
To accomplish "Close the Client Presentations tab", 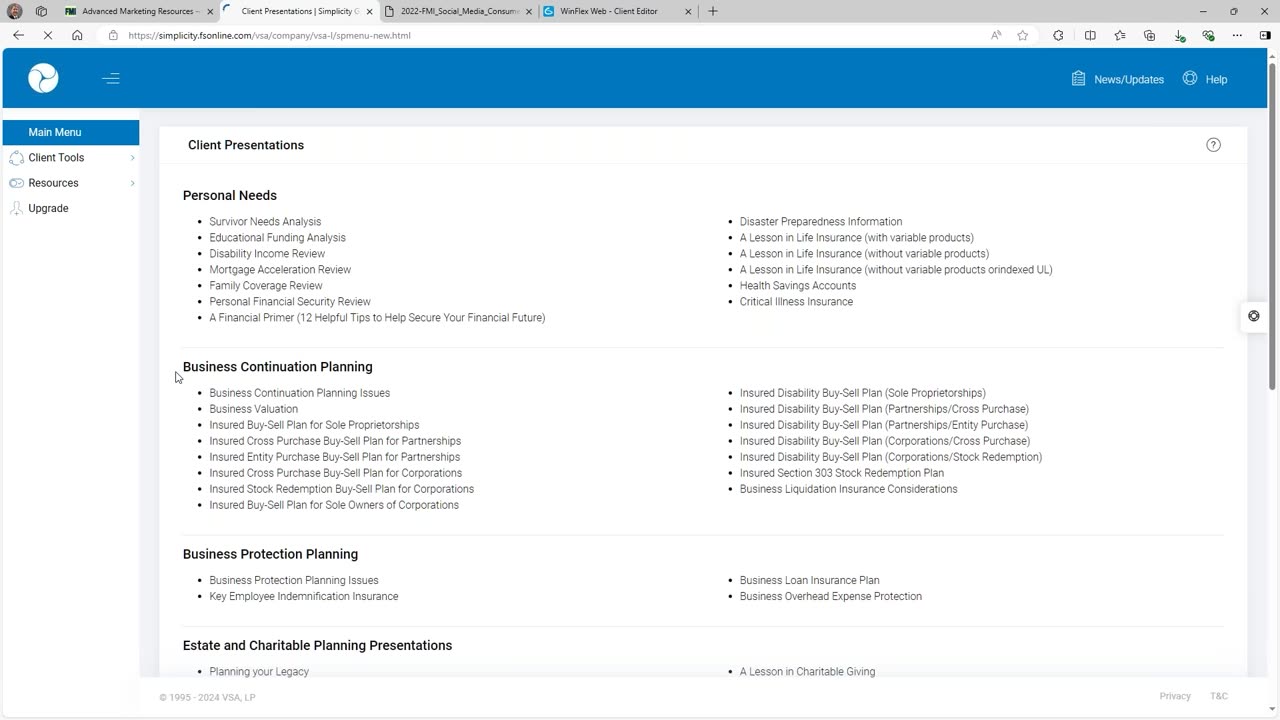I will click(x=369, y=12).
